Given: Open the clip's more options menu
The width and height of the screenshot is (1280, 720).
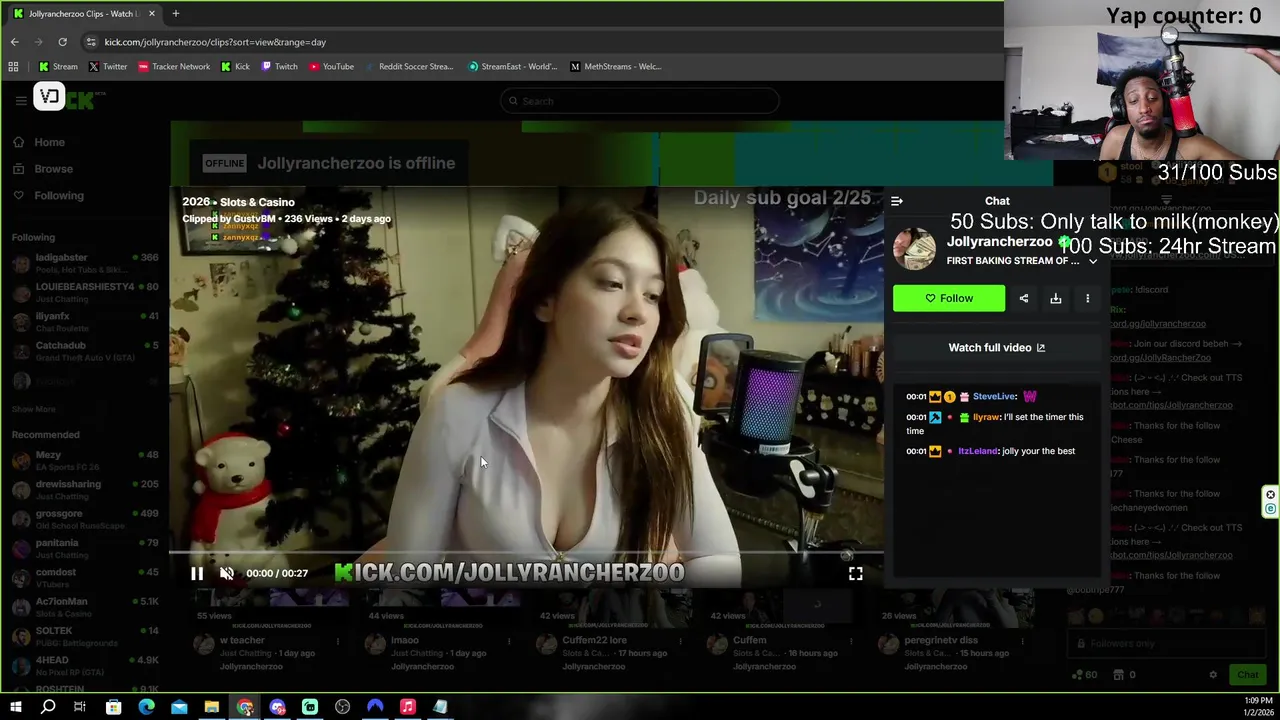Looking at the screenshot, I should click(x=1088, y=298).
